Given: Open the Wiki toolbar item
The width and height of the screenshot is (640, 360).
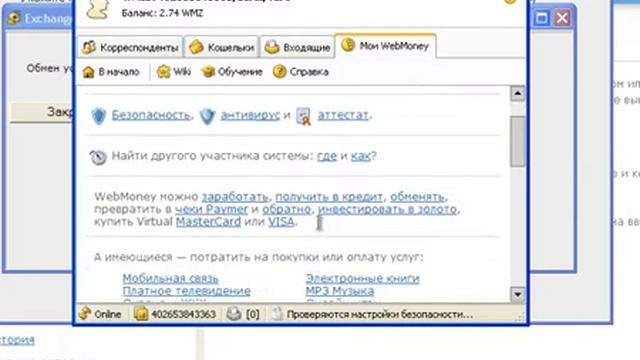Looking at the screenshot, I should pyautogui.click(x=174, y=72).
